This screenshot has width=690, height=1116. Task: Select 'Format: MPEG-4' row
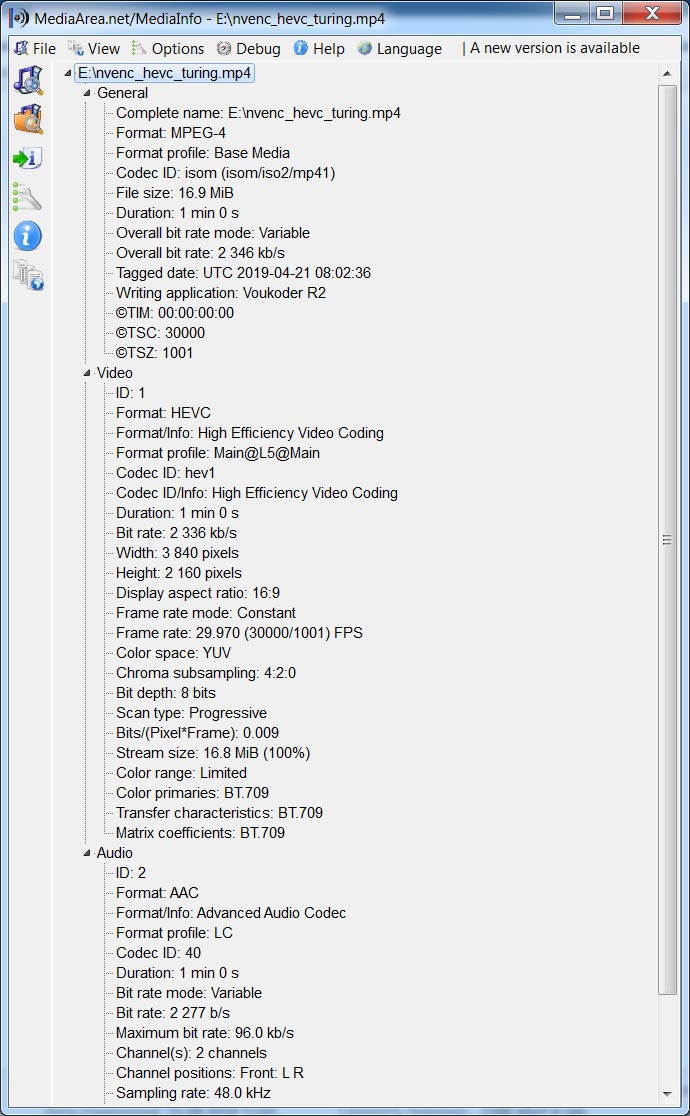click(x=171, y=133)
